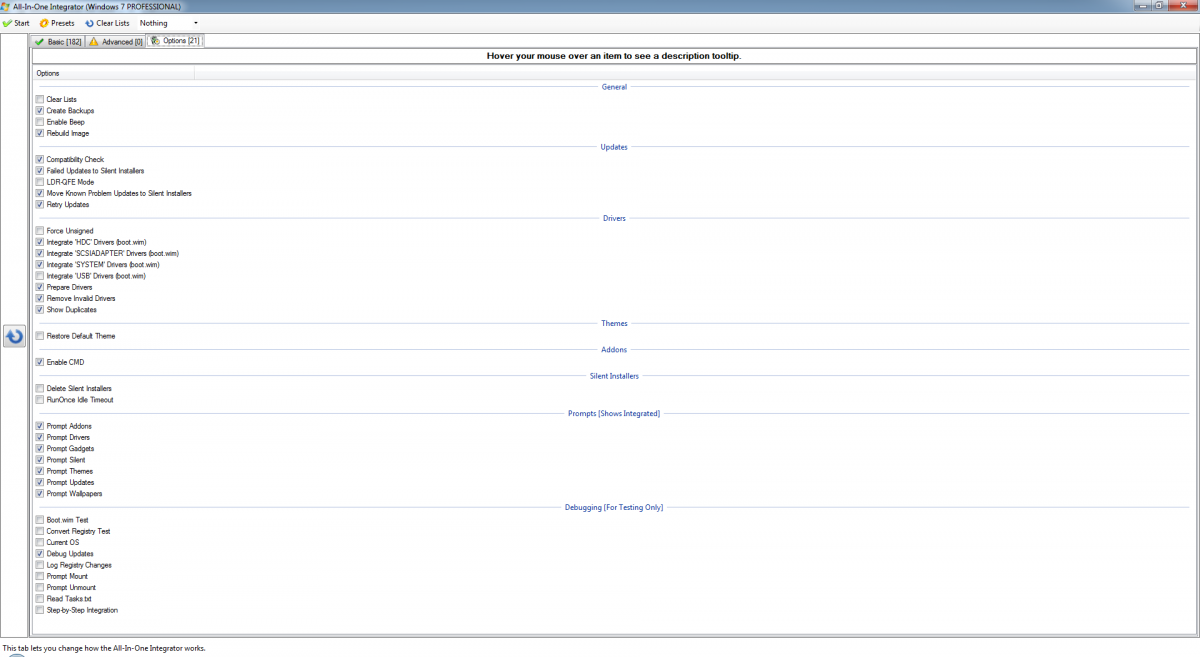Click the Start toolbar button with green checkmark

(16, 23)
